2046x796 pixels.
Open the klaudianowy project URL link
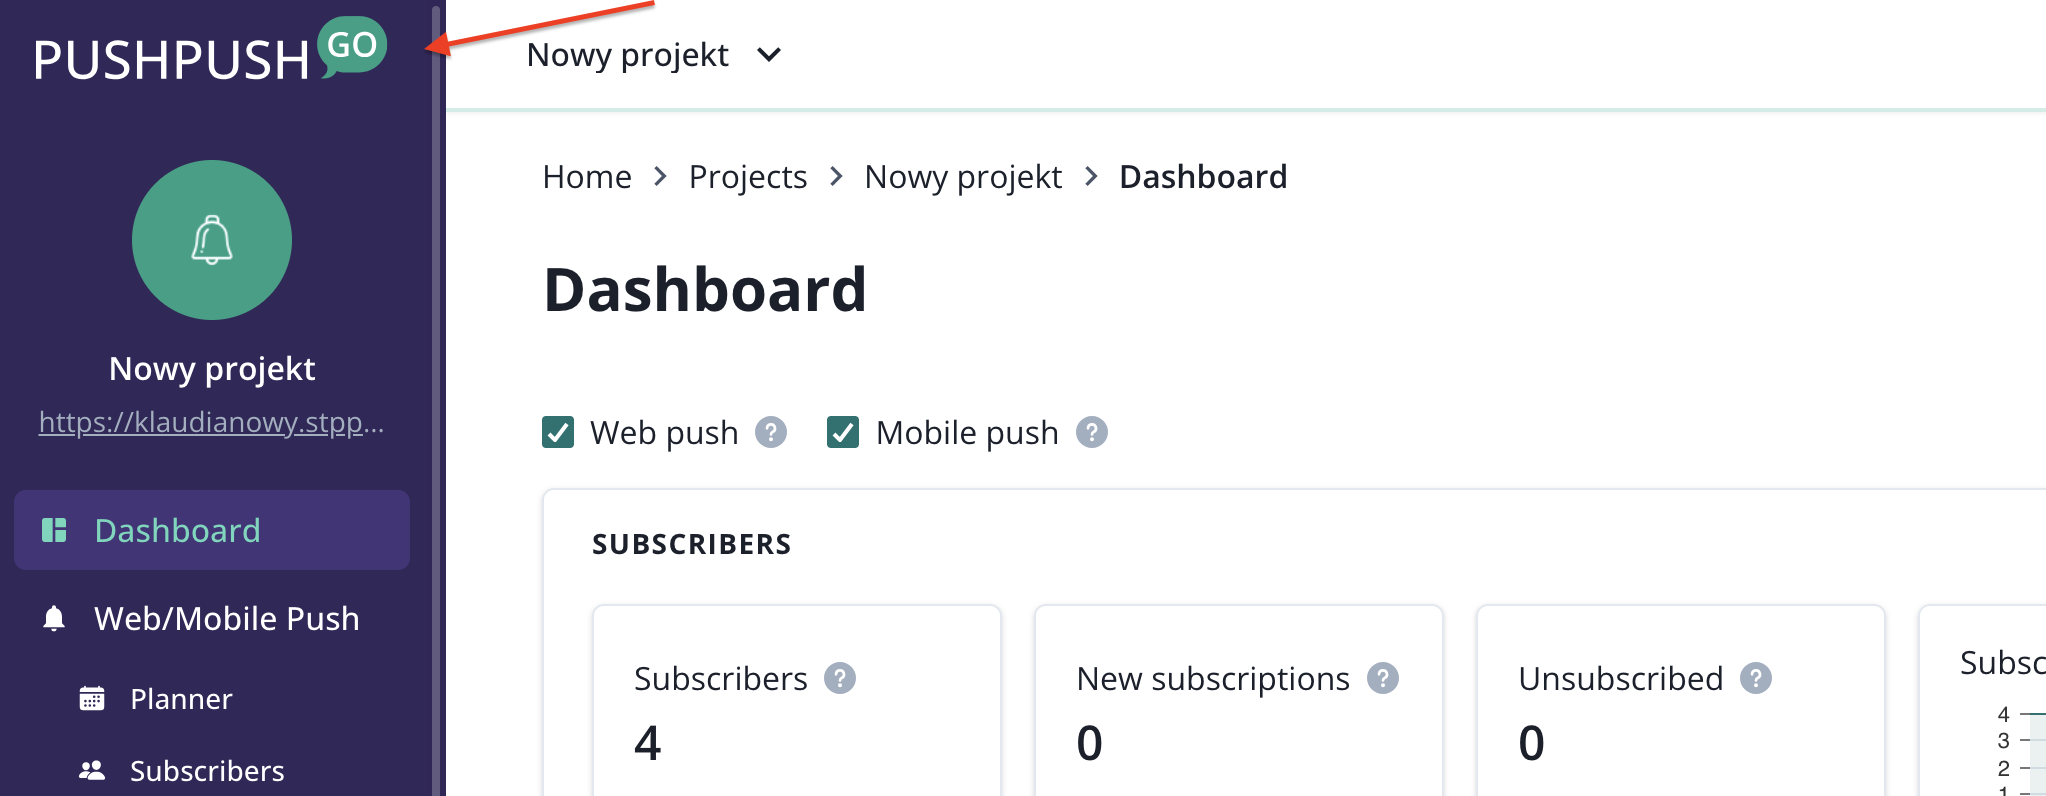[x=211, y=422]
